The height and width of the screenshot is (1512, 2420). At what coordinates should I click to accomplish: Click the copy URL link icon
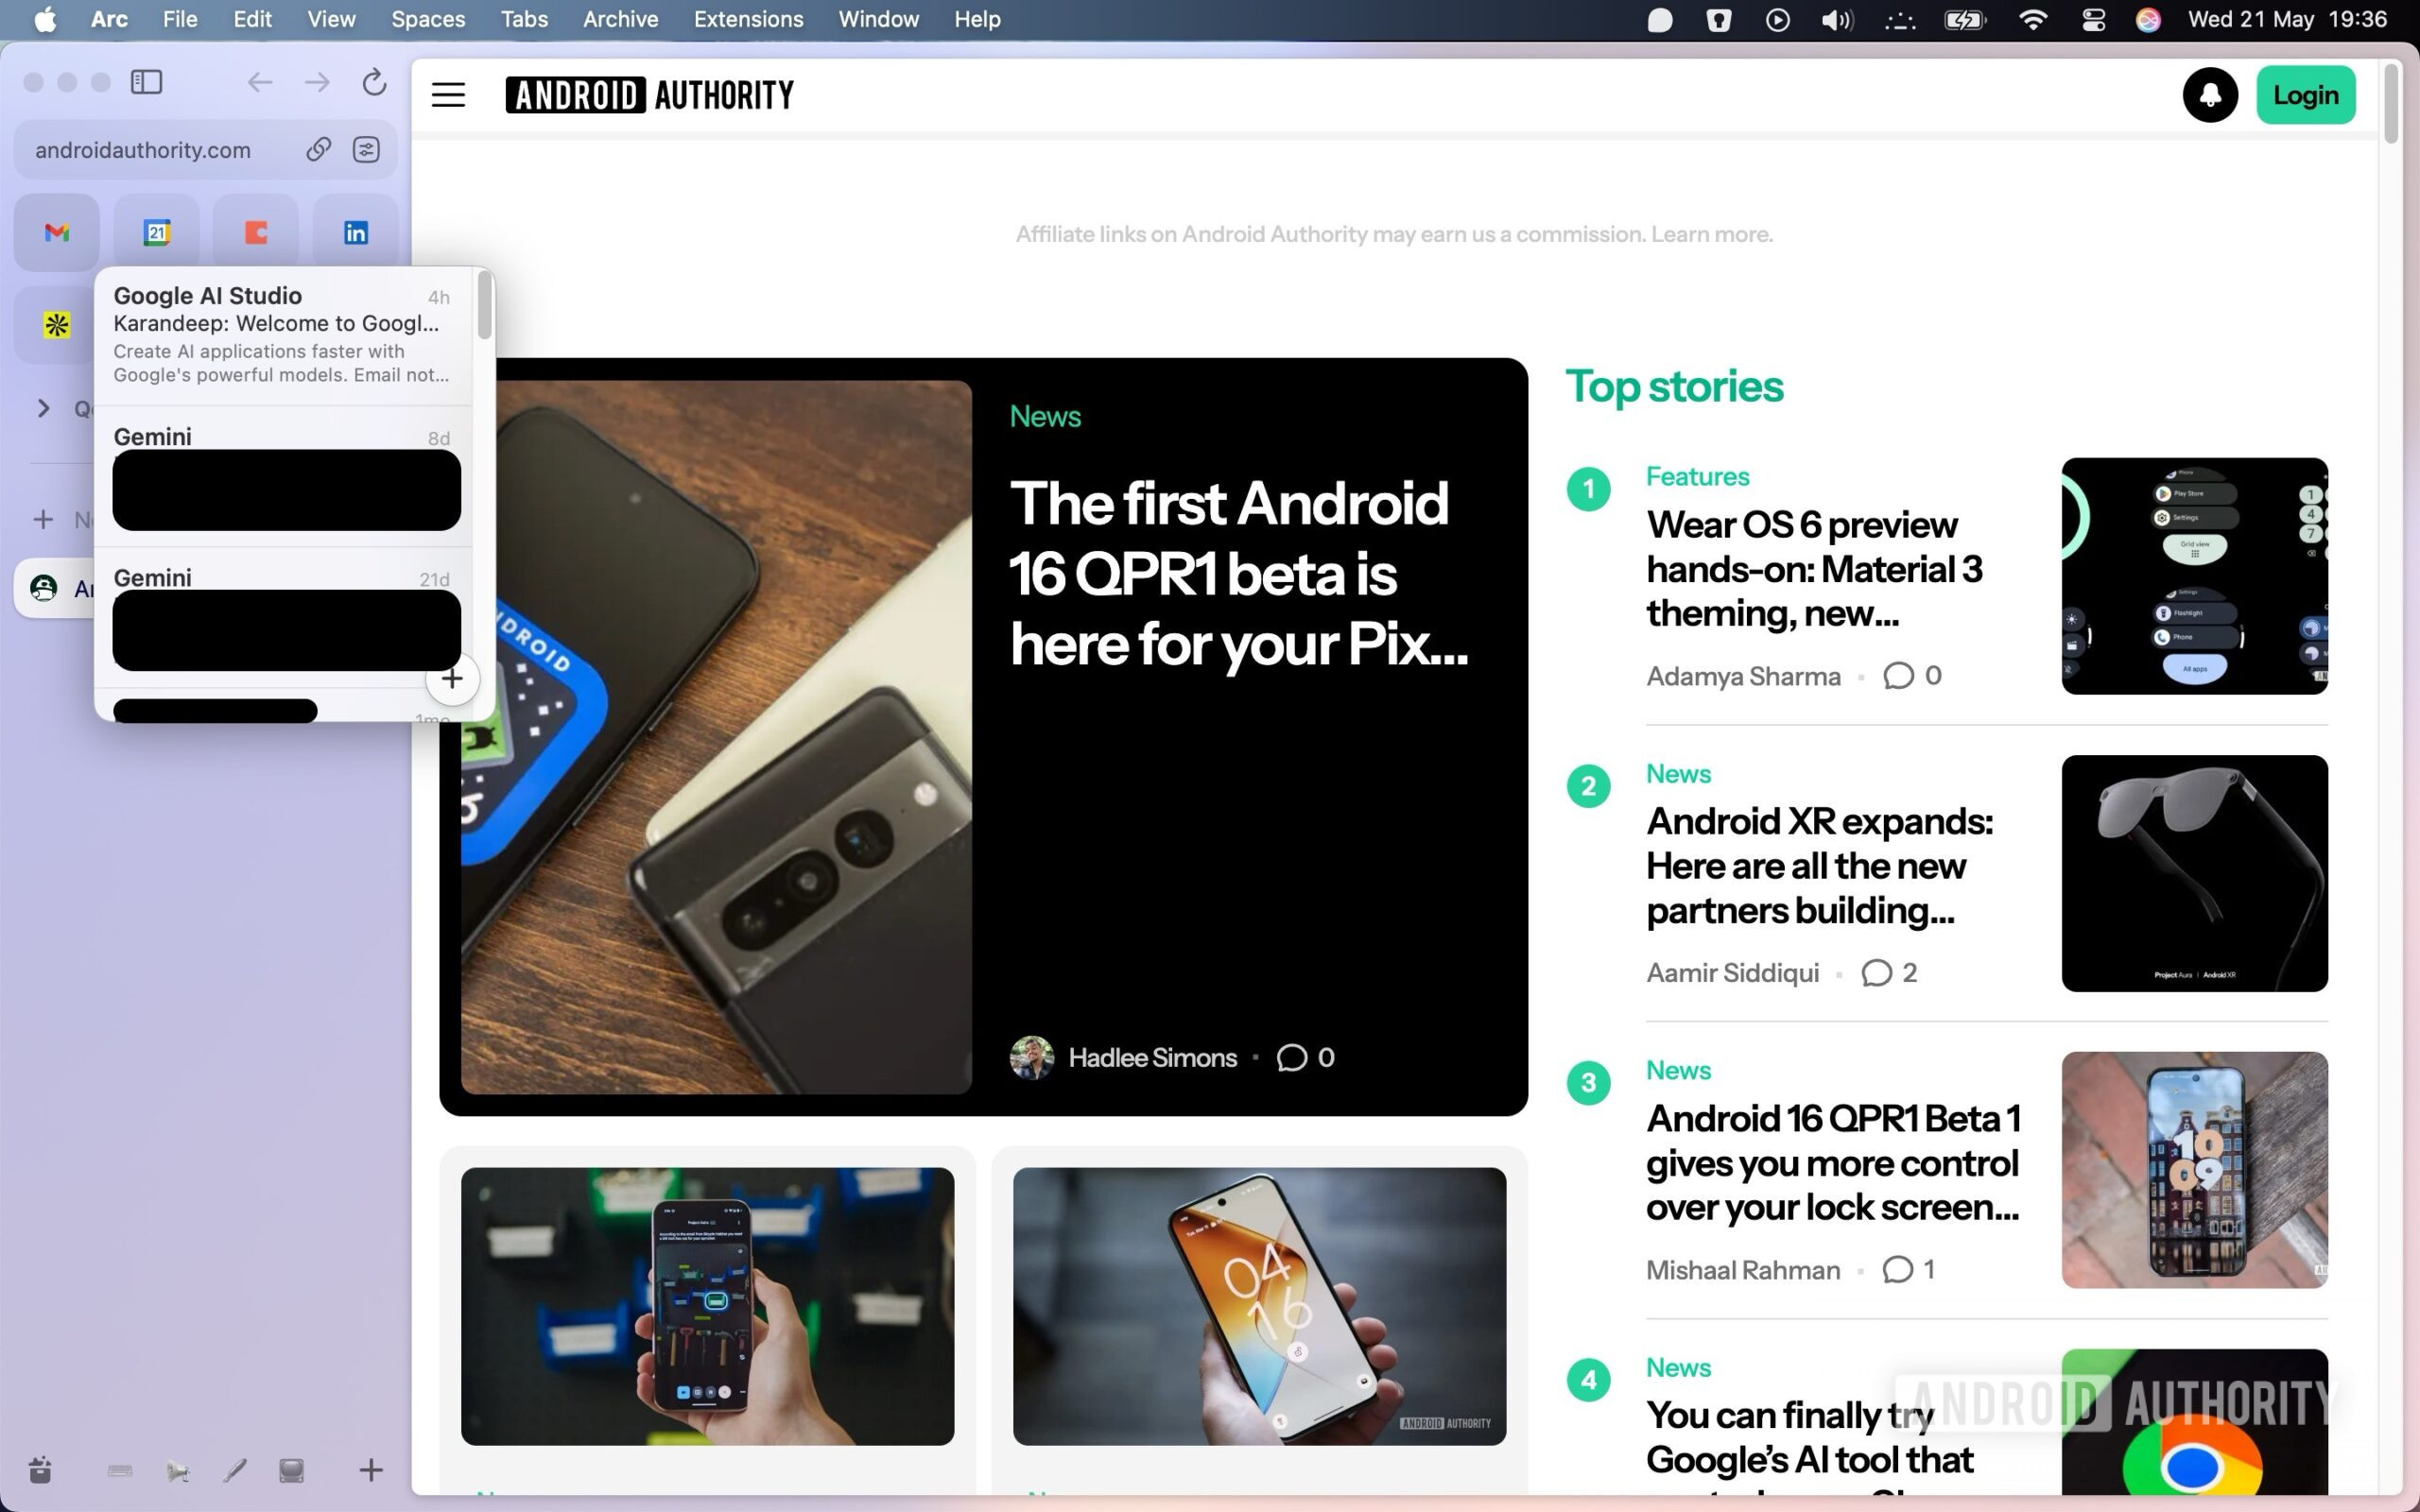pyautogui.click(x=318, y=150)
